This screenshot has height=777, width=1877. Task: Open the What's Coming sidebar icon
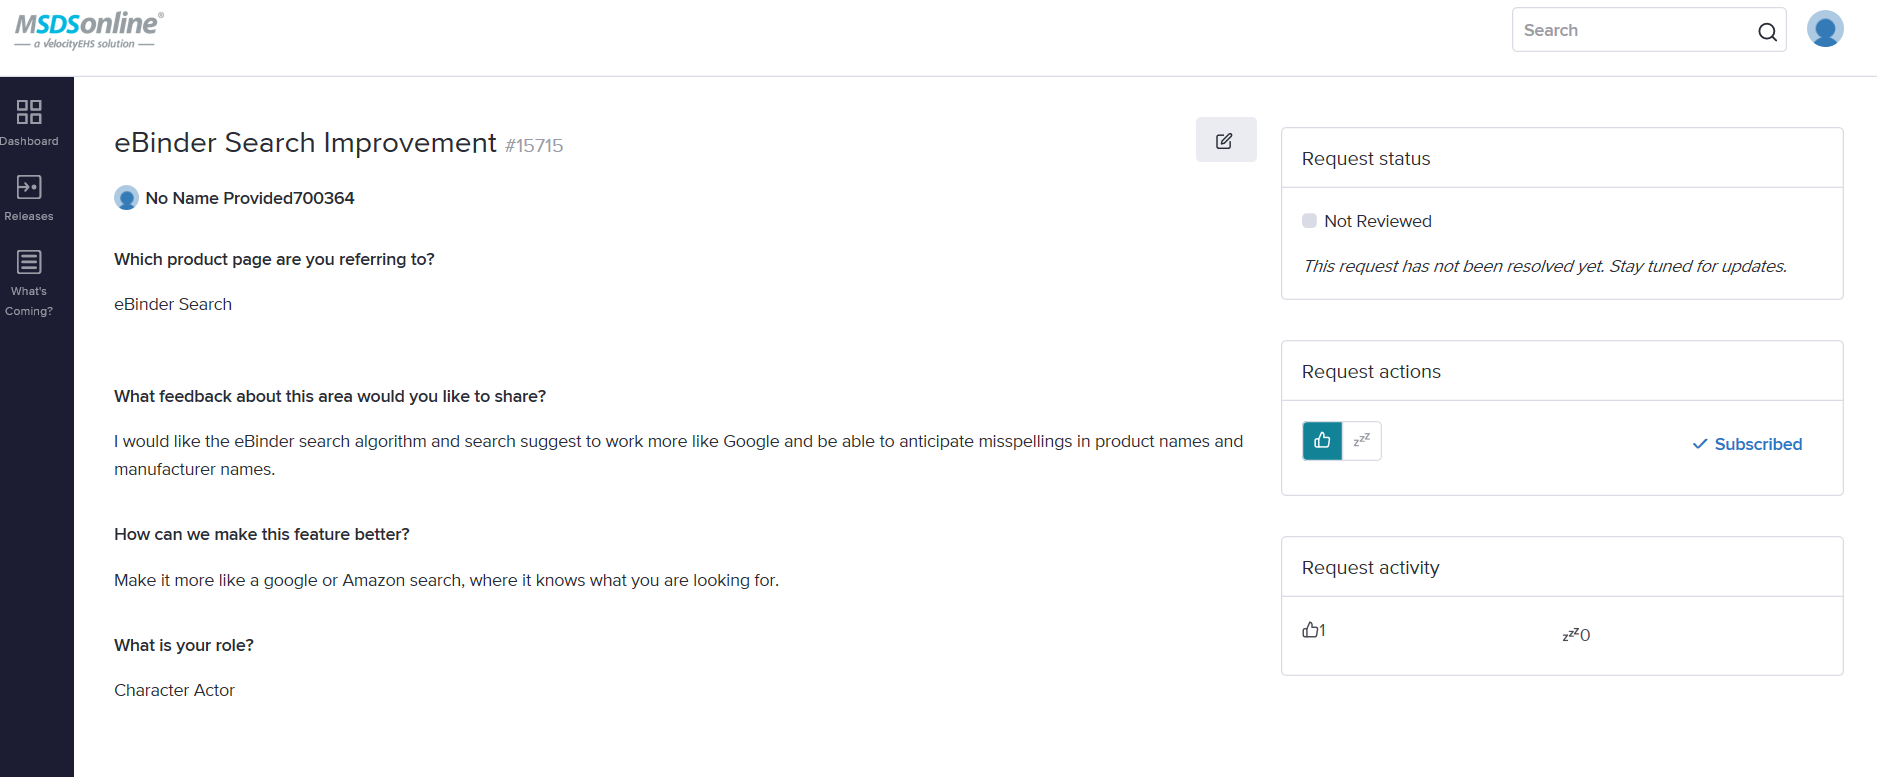pyautogui.click(x=29, y=262)
